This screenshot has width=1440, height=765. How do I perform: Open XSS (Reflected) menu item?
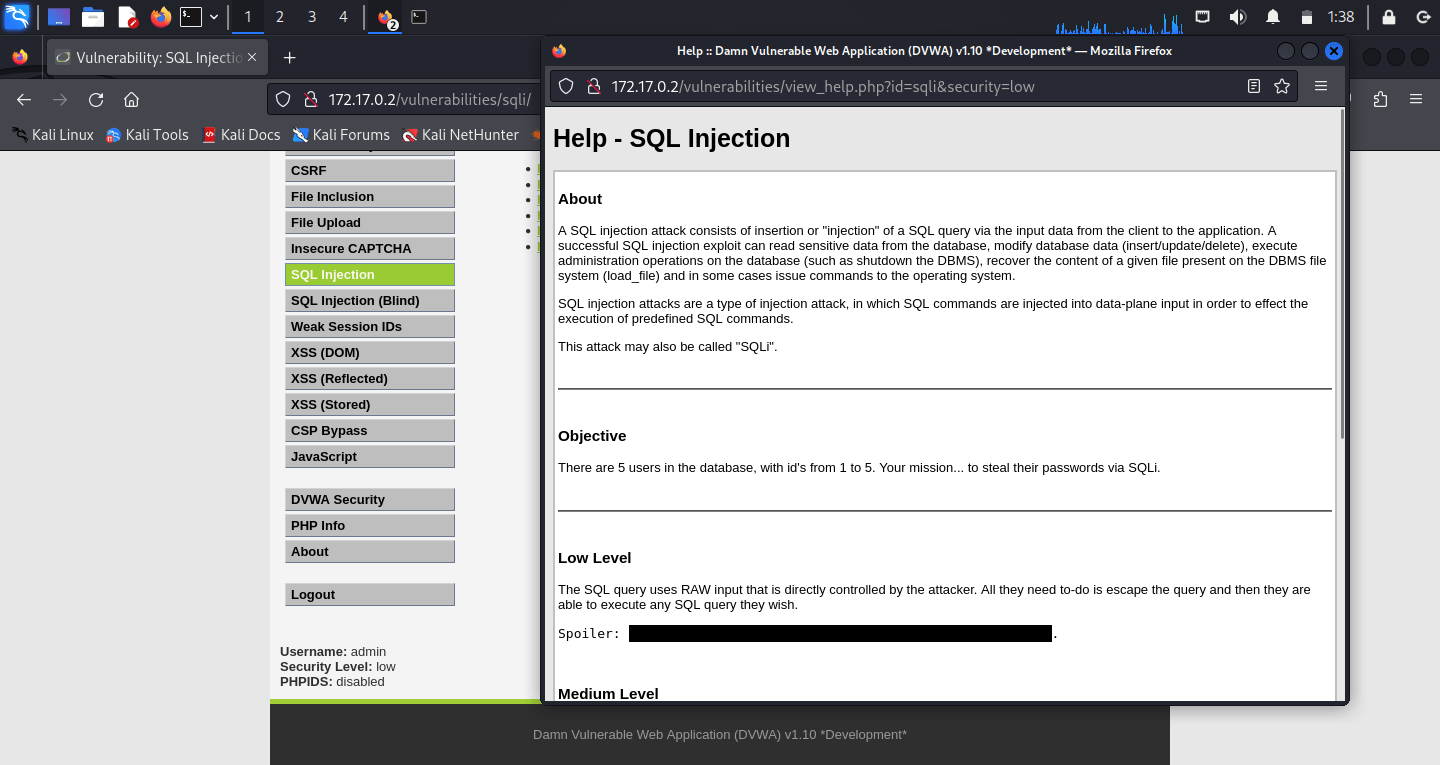click(370, 379)
